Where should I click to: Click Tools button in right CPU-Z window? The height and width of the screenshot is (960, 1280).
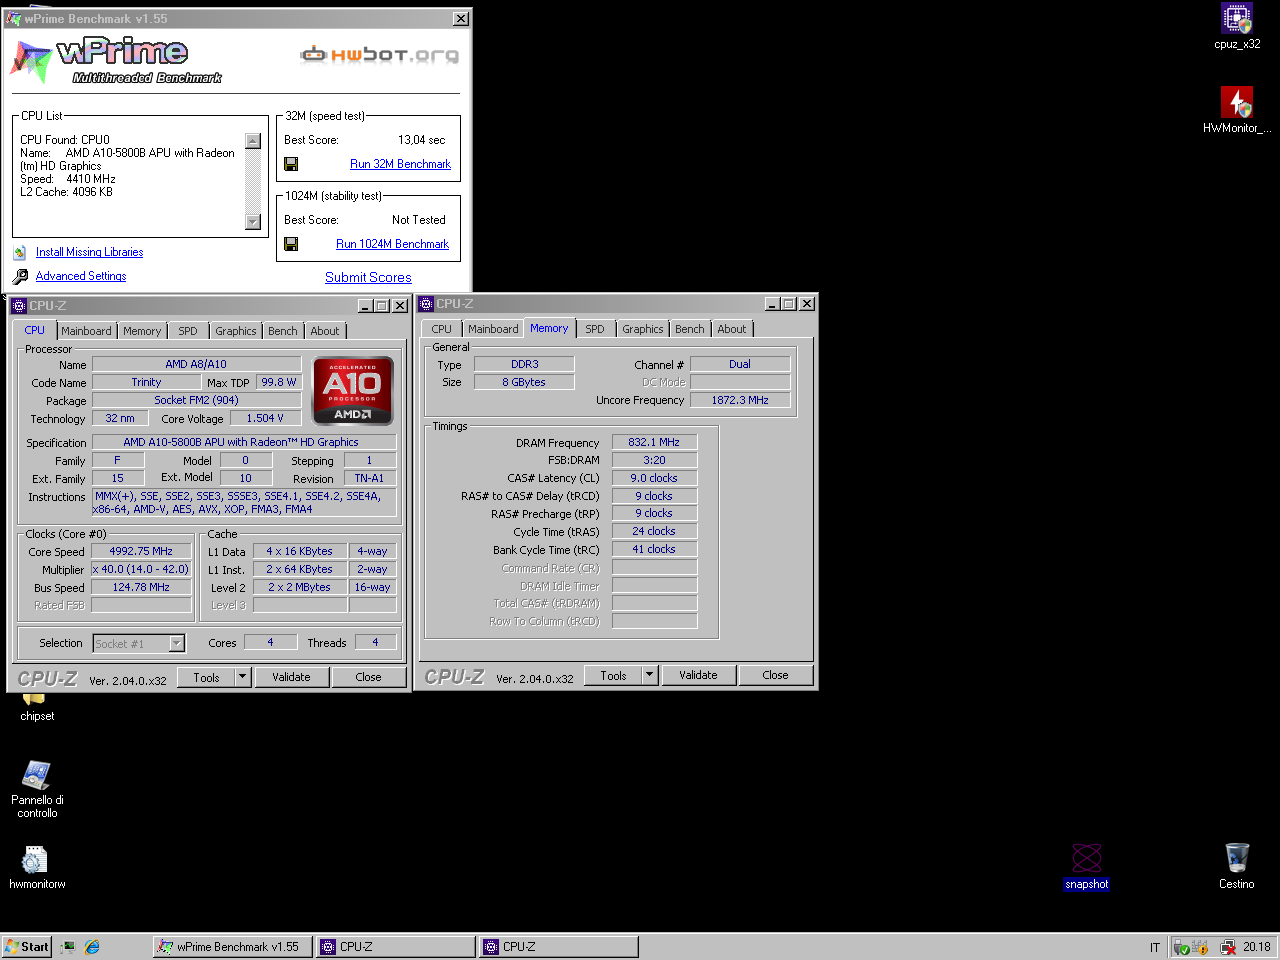coord(613,675)
